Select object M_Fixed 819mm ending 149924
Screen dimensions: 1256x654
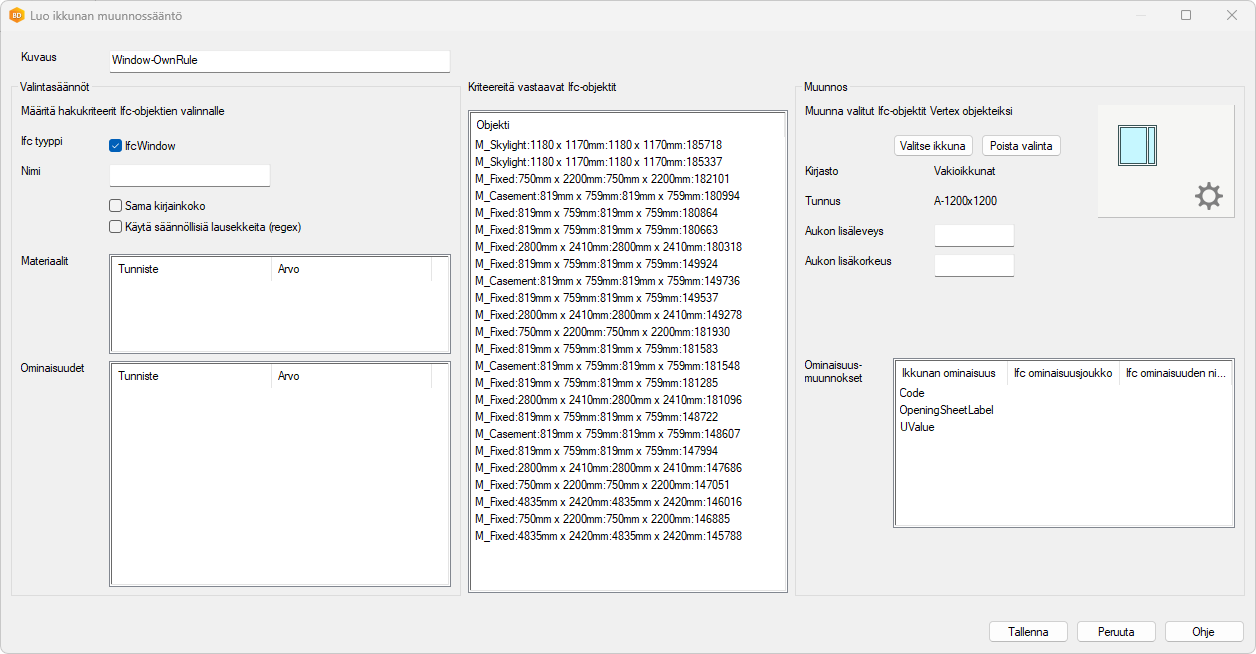pos(596,264)
